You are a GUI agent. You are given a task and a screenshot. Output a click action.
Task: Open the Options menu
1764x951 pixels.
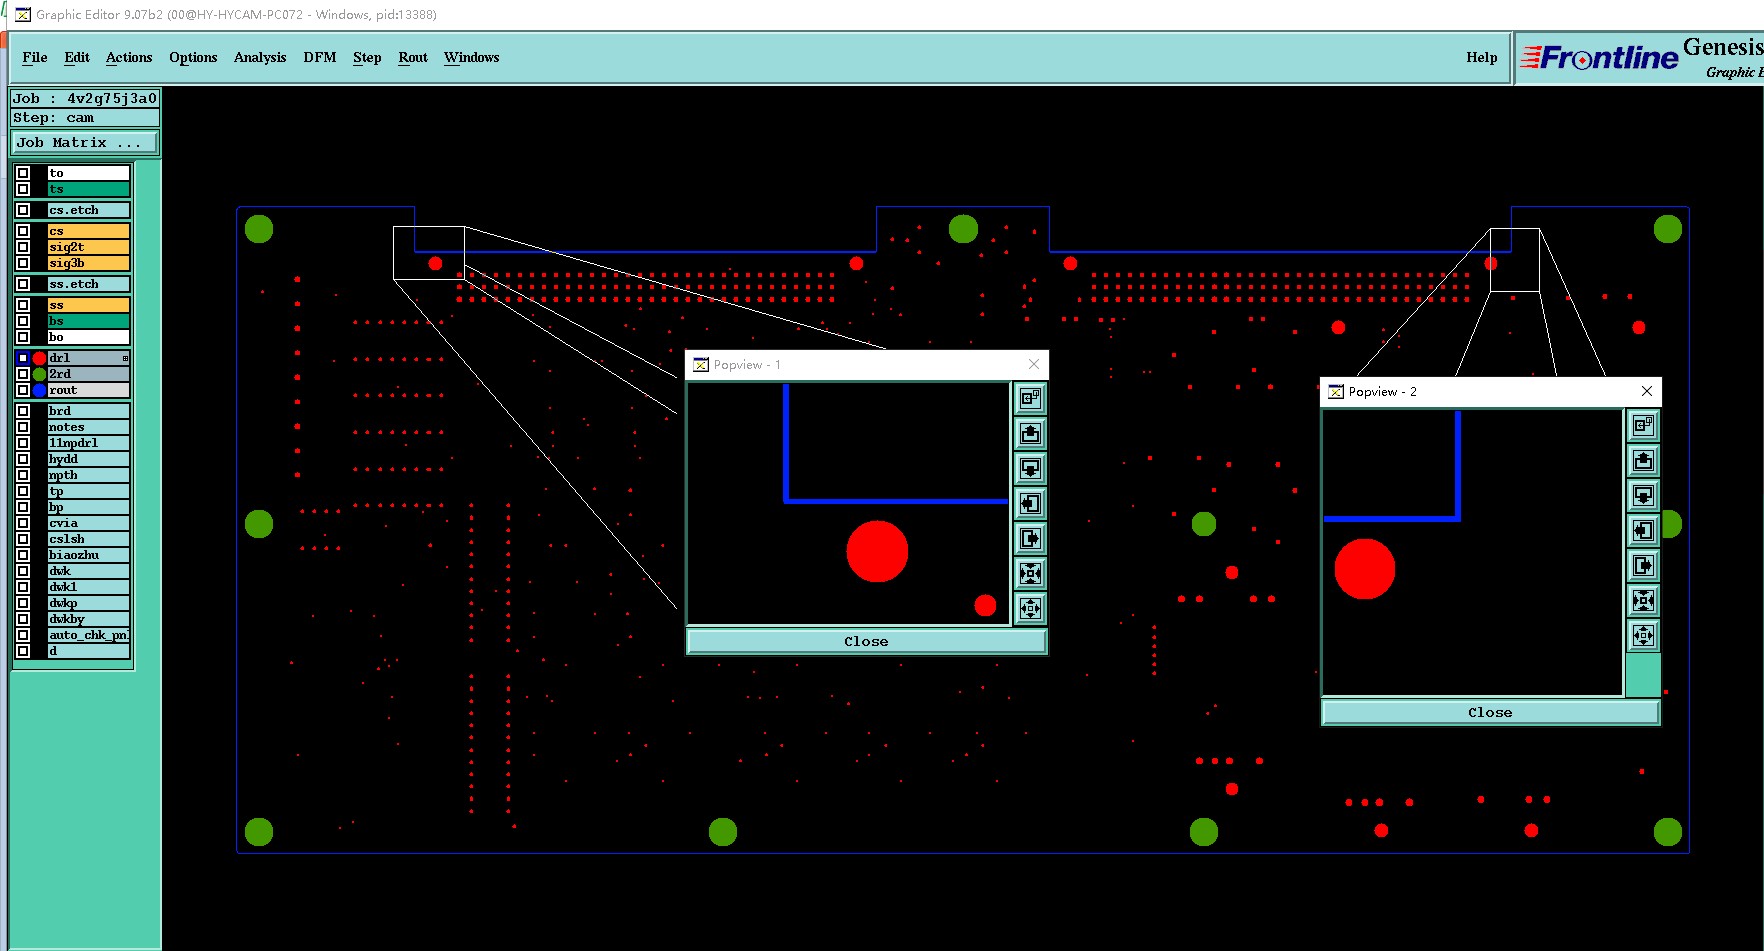(x=193, y=57)
